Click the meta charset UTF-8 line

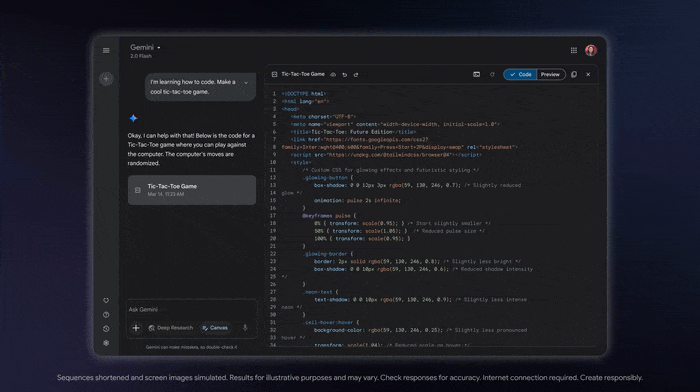[323, 117]
